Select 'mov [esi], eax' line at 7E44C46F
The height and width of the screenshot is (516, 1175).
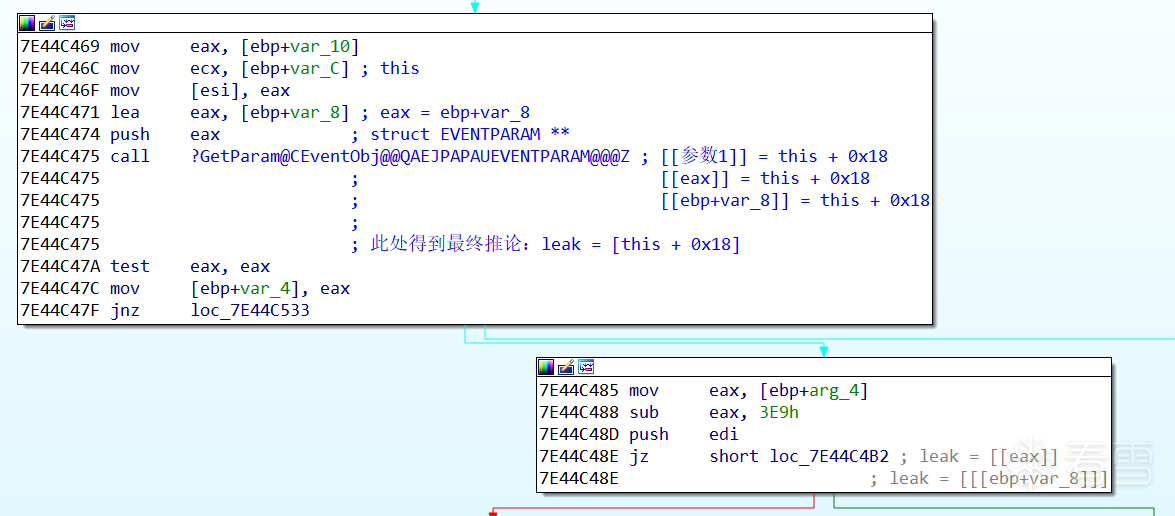pyautogui.click(x=155, y=91)
